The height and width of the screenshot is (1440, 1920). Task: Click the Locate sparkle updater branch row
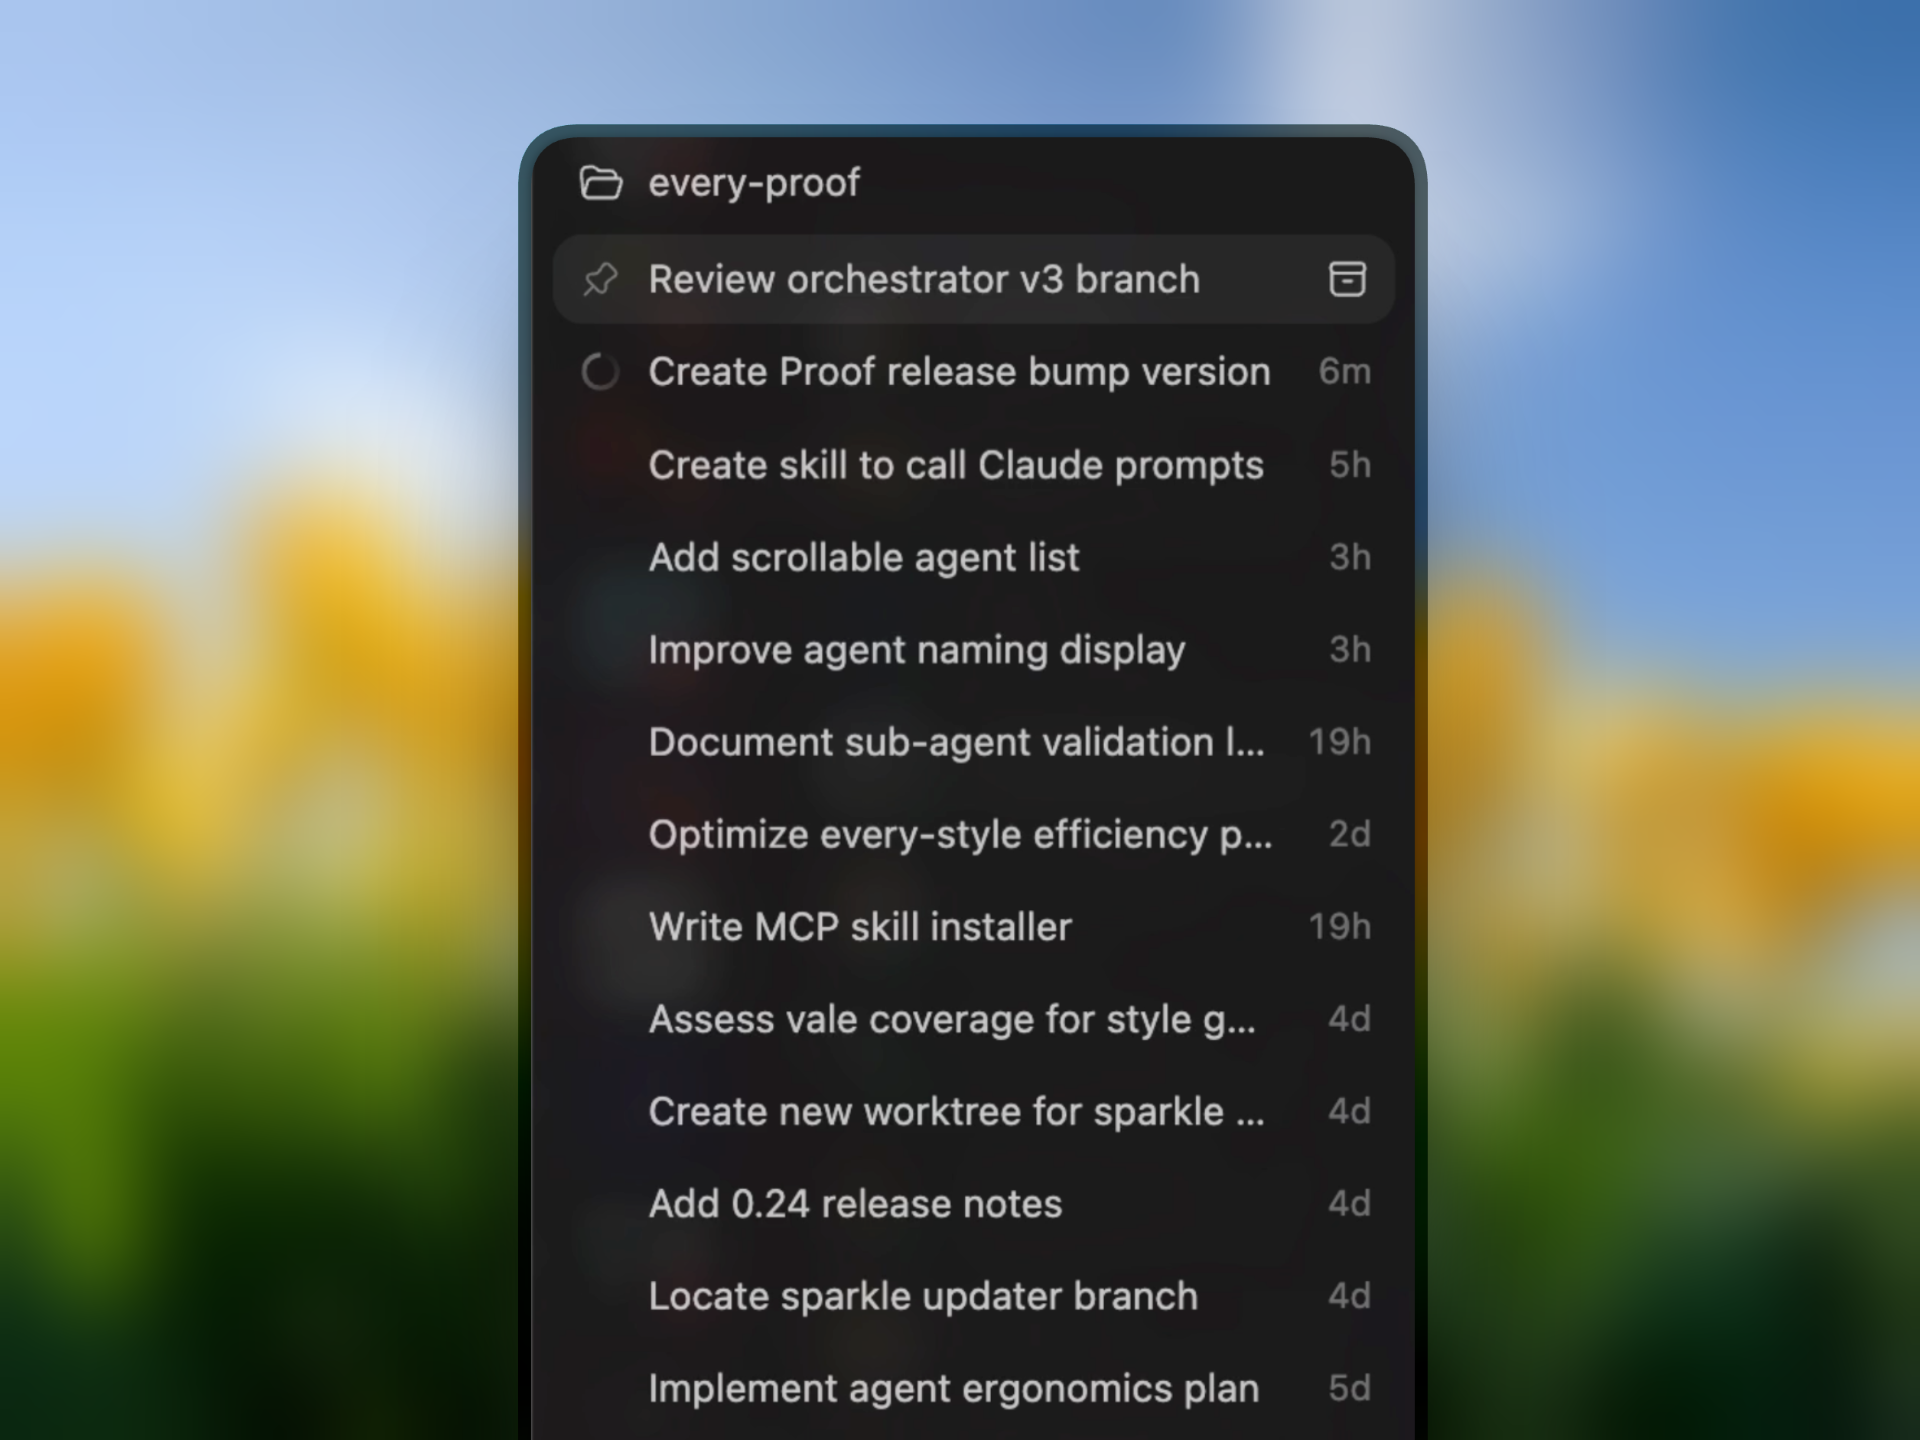coord(922,1296)
